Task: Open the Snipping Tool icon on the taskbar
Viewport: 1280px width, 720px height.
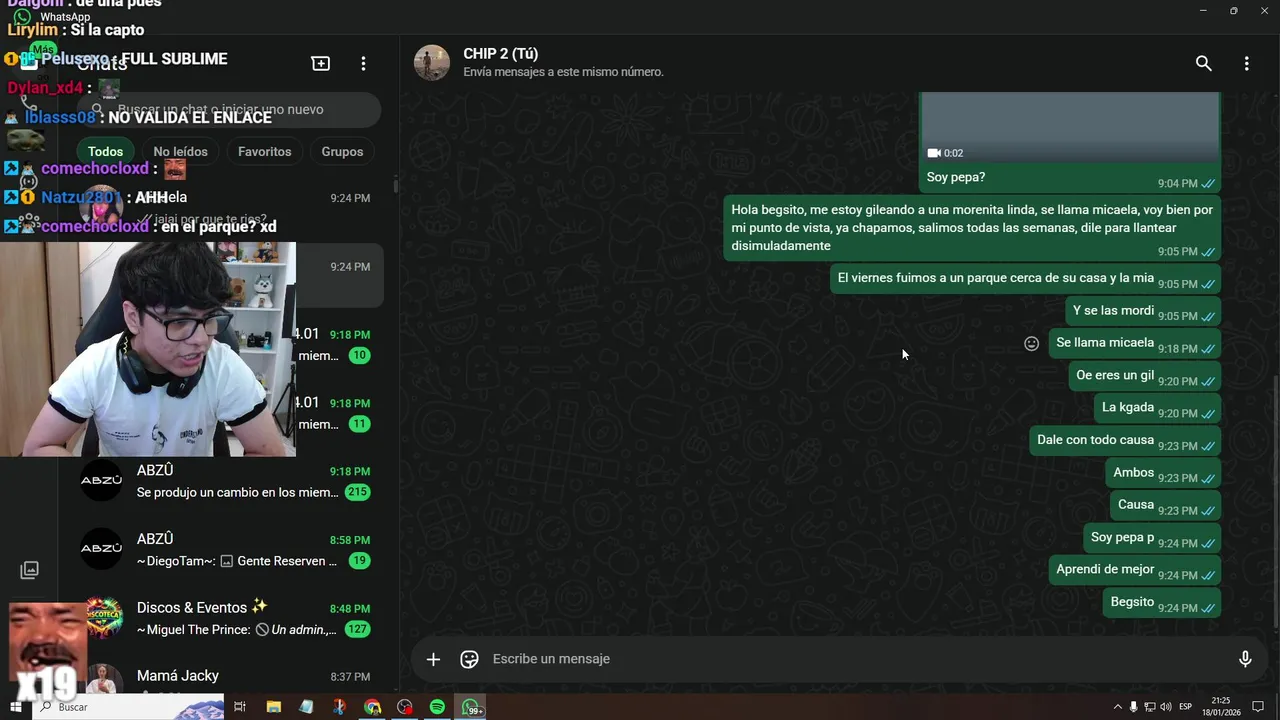Action: (339, 707)
